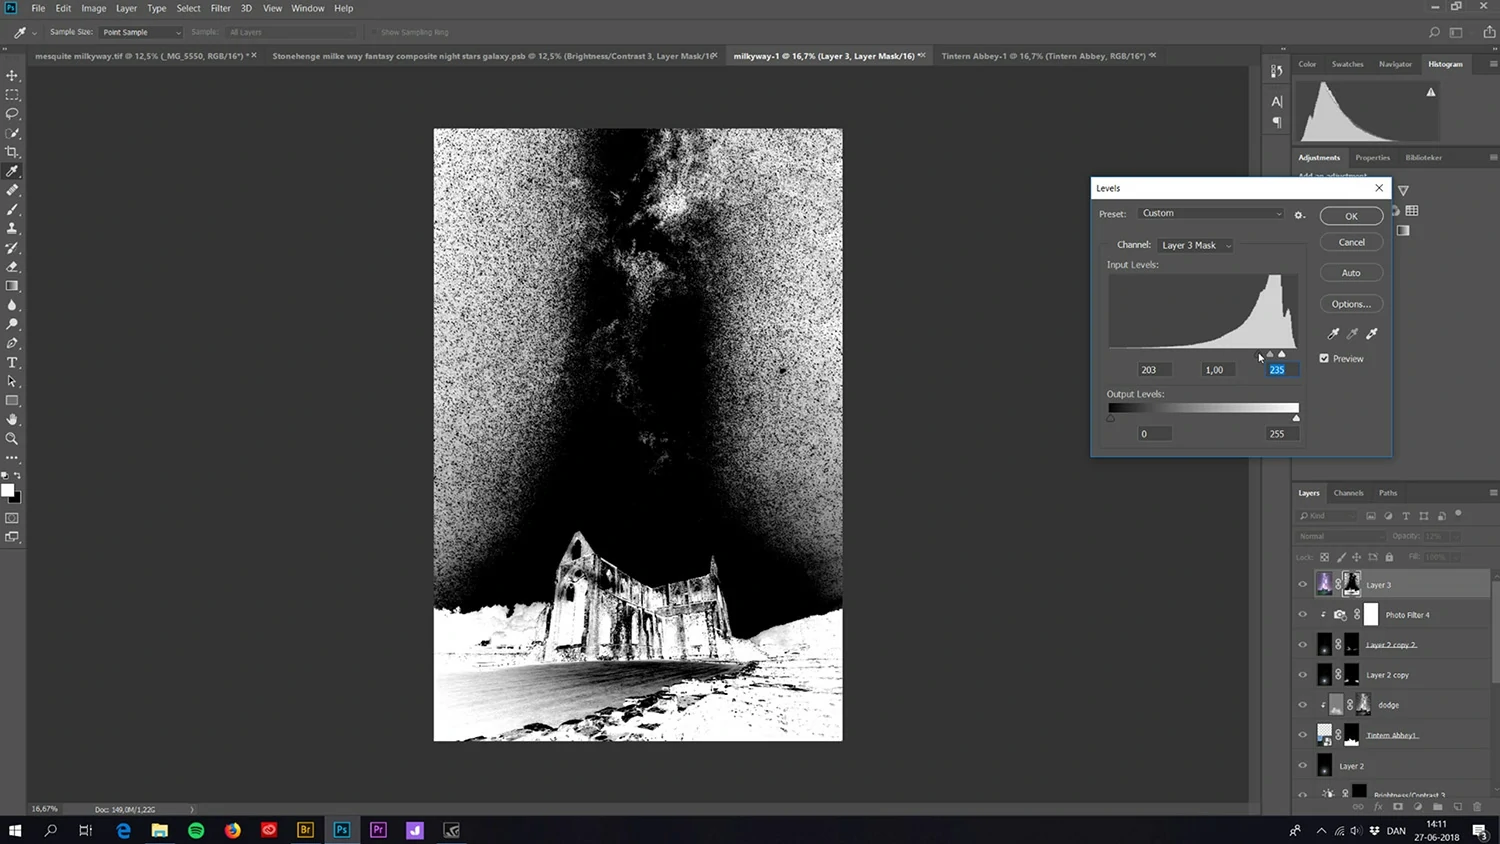Select the Crop tool

point(12,152)
